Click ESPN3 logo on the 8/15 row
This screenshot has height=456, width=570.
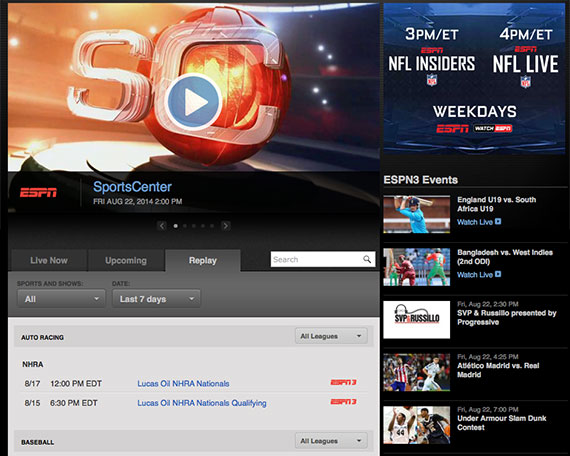coord(343,401)
